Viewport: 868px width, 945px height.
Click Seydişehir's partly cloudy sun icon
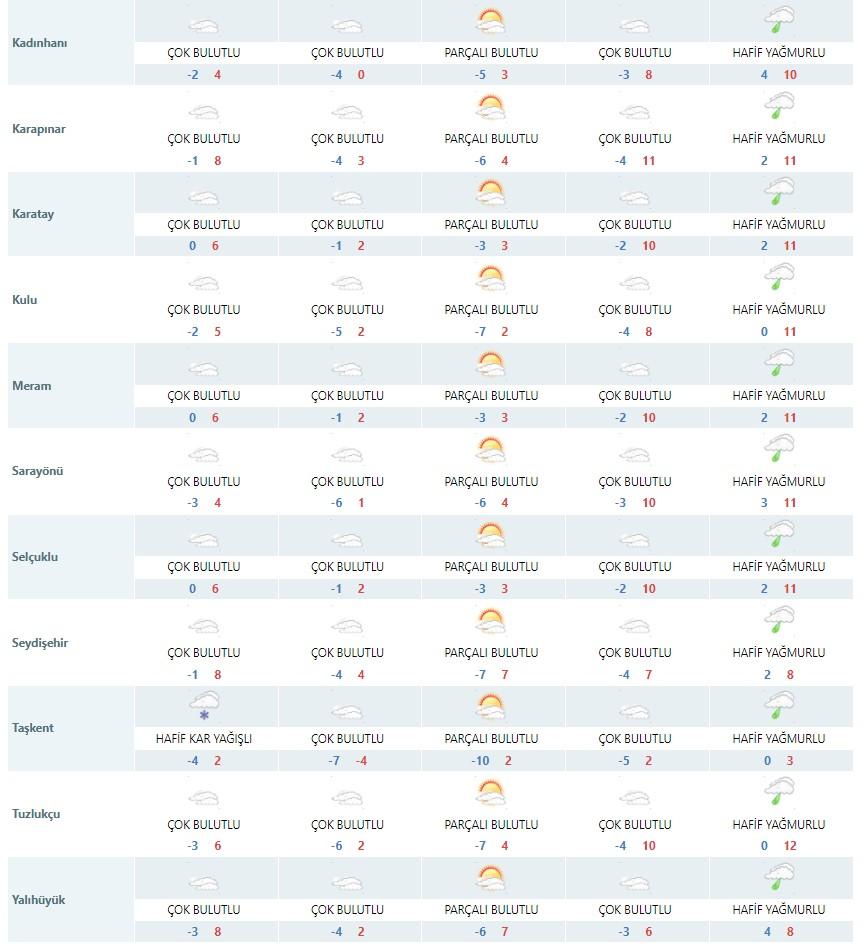tap(491, 622)
